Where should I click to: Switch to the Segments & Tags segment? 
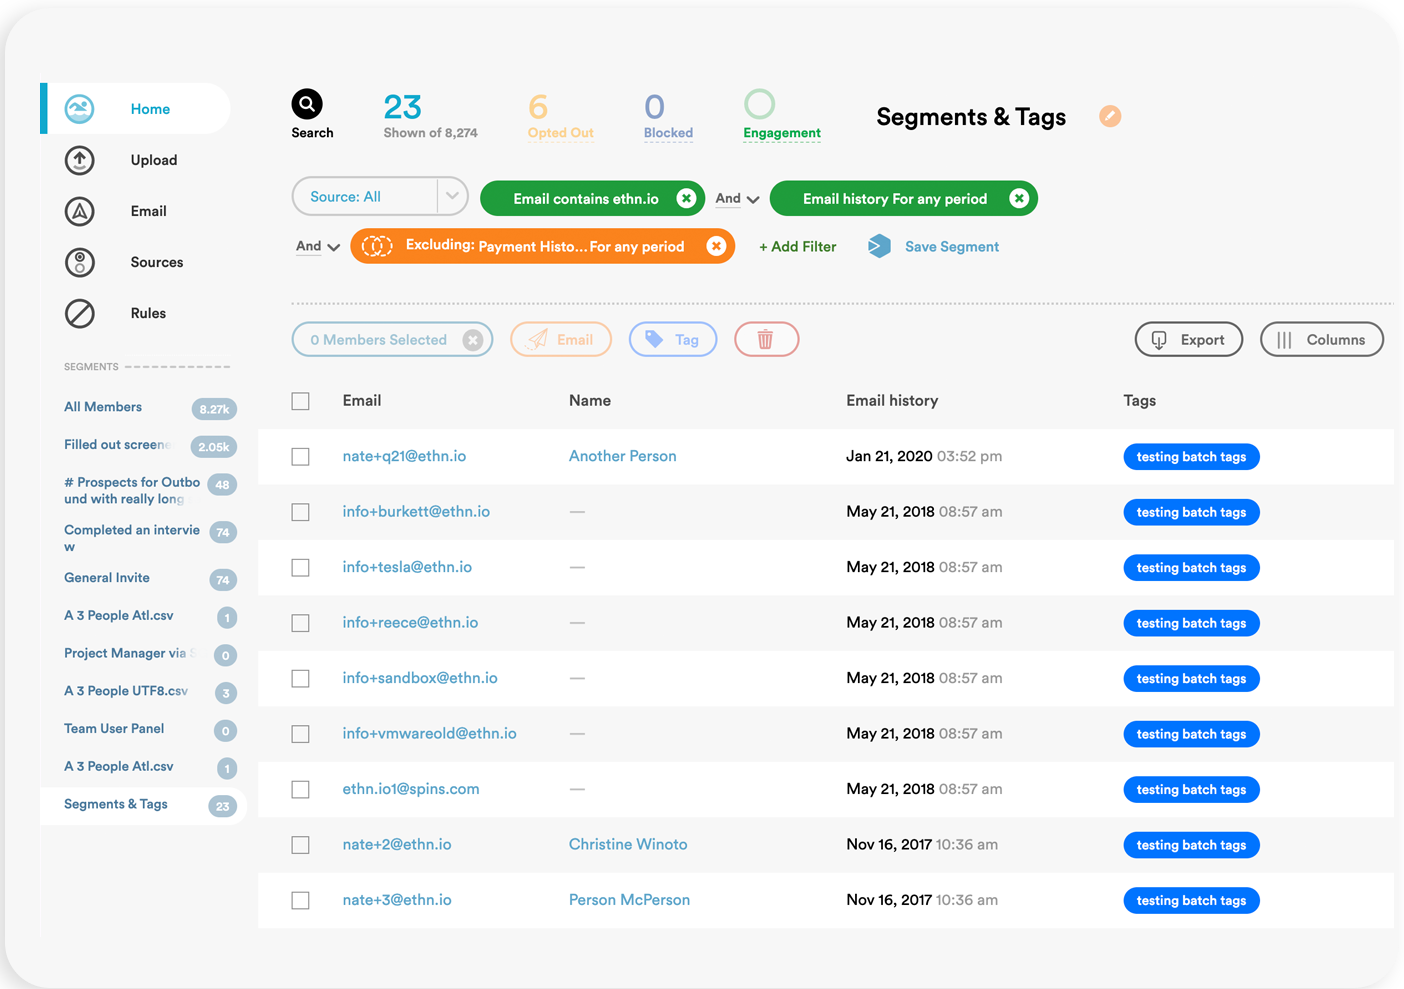pos(115,803)
